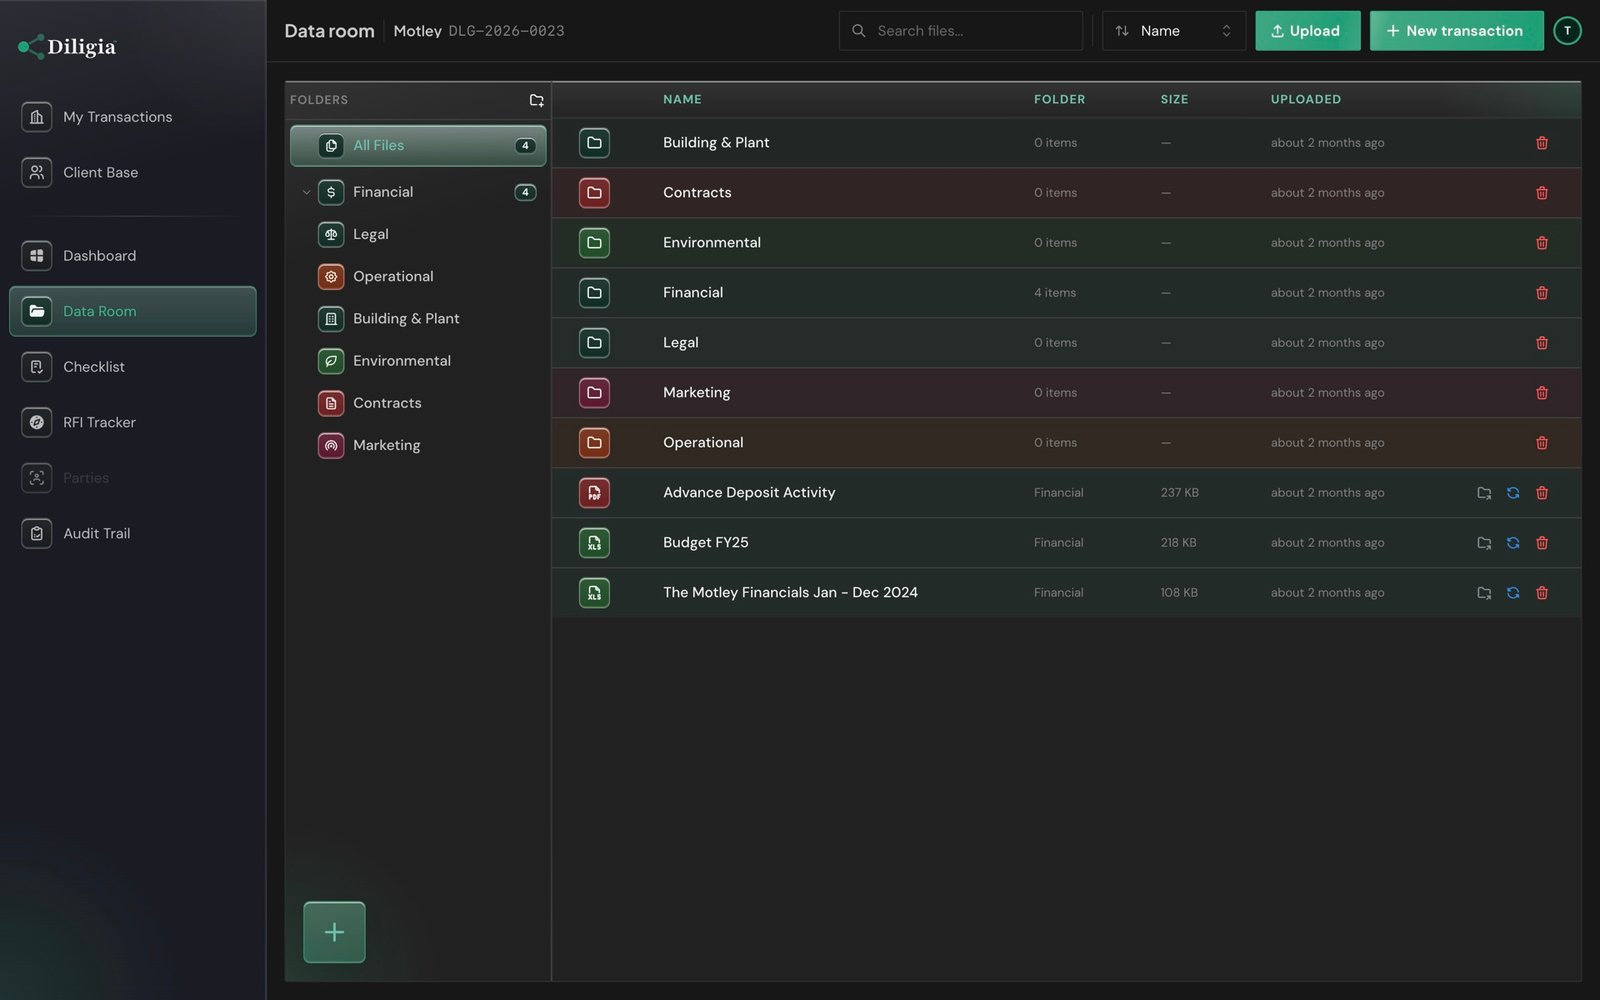Screen dimensions: 1600x1000
Task: Click the replace icon for The Motley Financials
Action: coord(1512,593)
